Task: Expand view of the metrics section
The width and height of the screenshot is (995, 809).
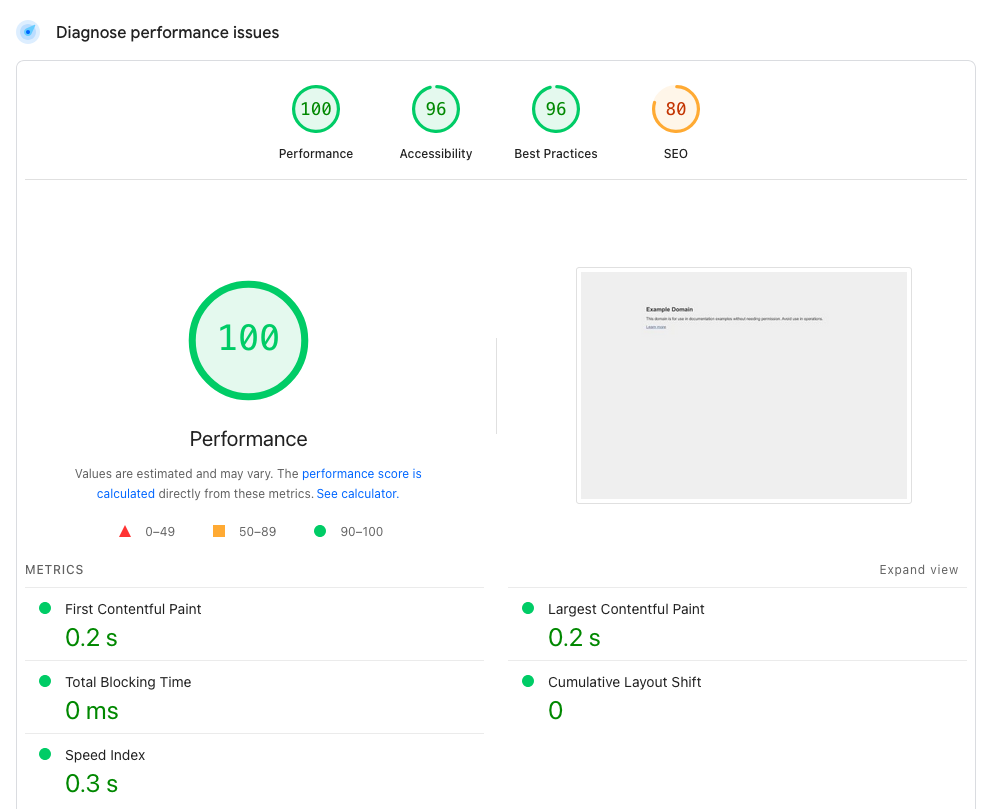Action: coord(918,570)
